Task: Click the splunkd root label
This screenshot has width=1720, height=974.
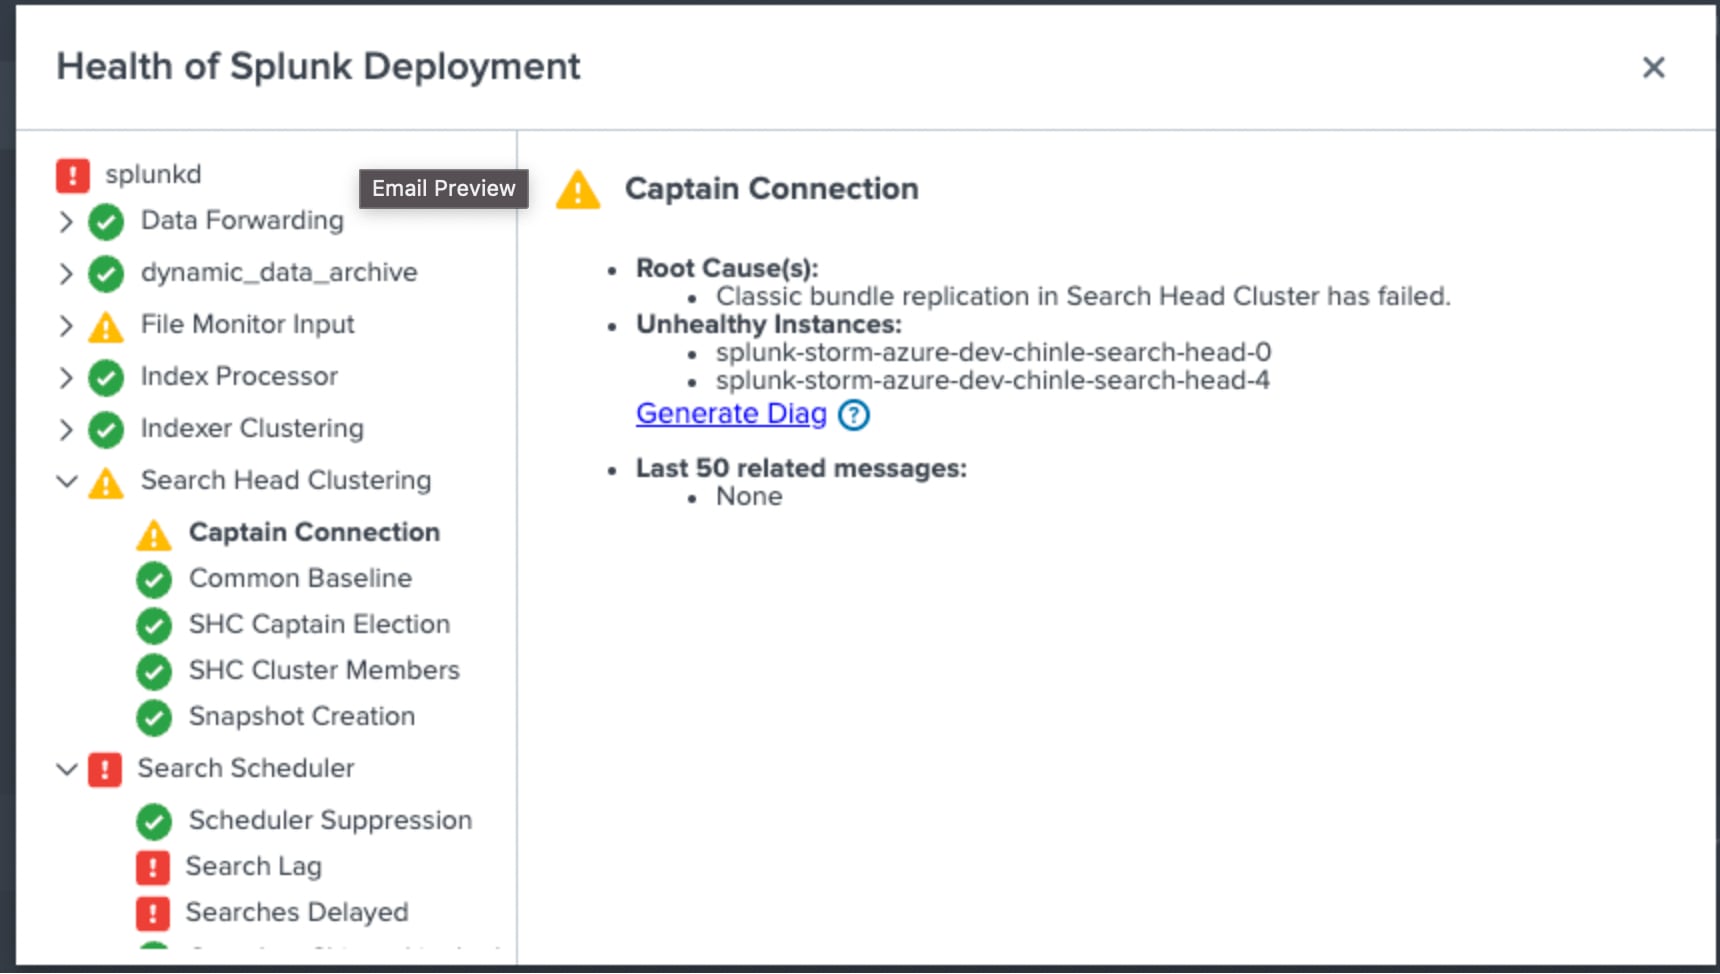Action: (x=153, y=174)
